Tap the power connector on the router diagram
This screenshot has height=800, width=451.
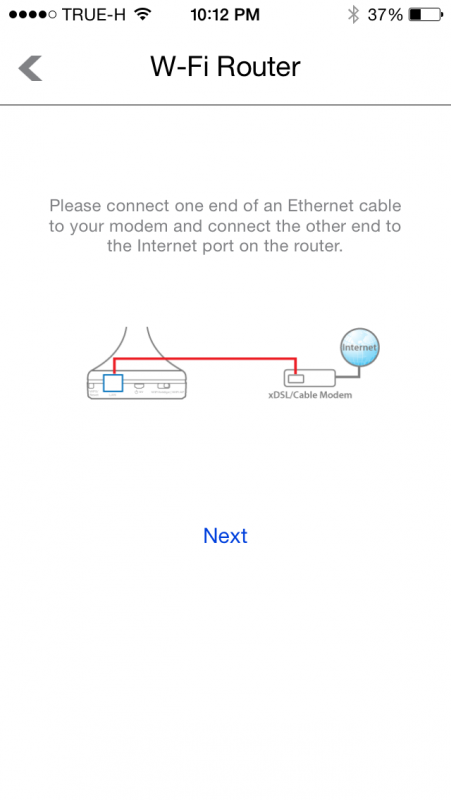pyautogui.click(x=138, y=387)
